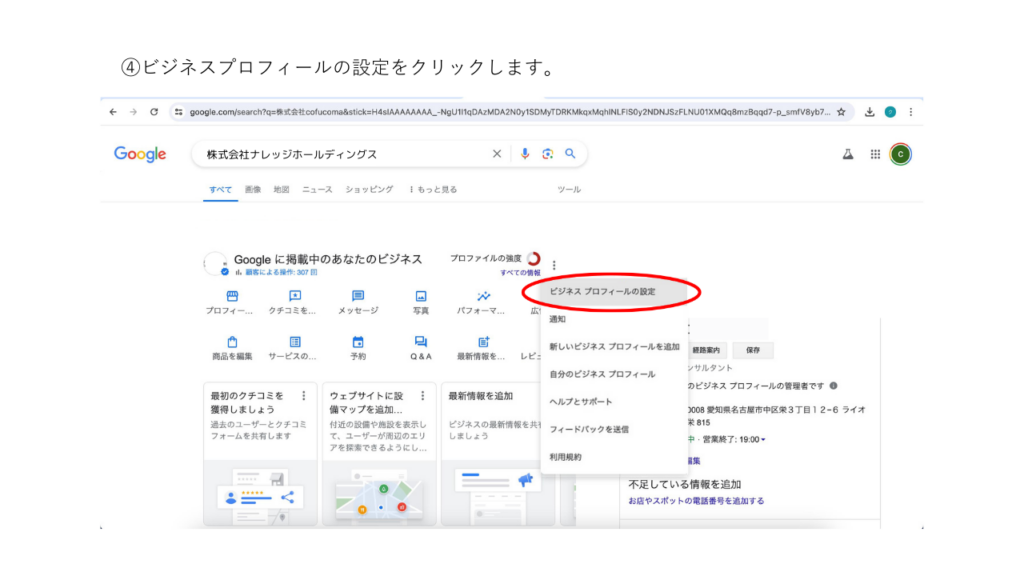Click the browser forward arrow
The image size is (1024, 576).
tap(133, 112)
